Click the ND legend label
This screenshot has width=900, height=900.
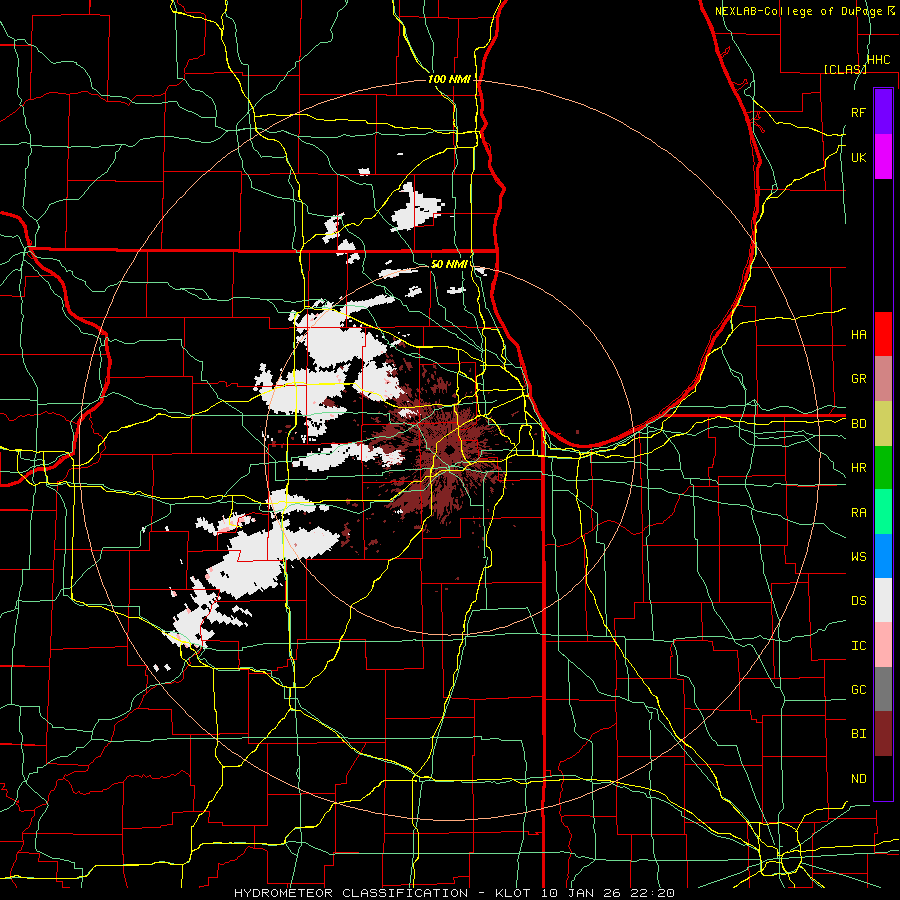click(x=859, y=779)
